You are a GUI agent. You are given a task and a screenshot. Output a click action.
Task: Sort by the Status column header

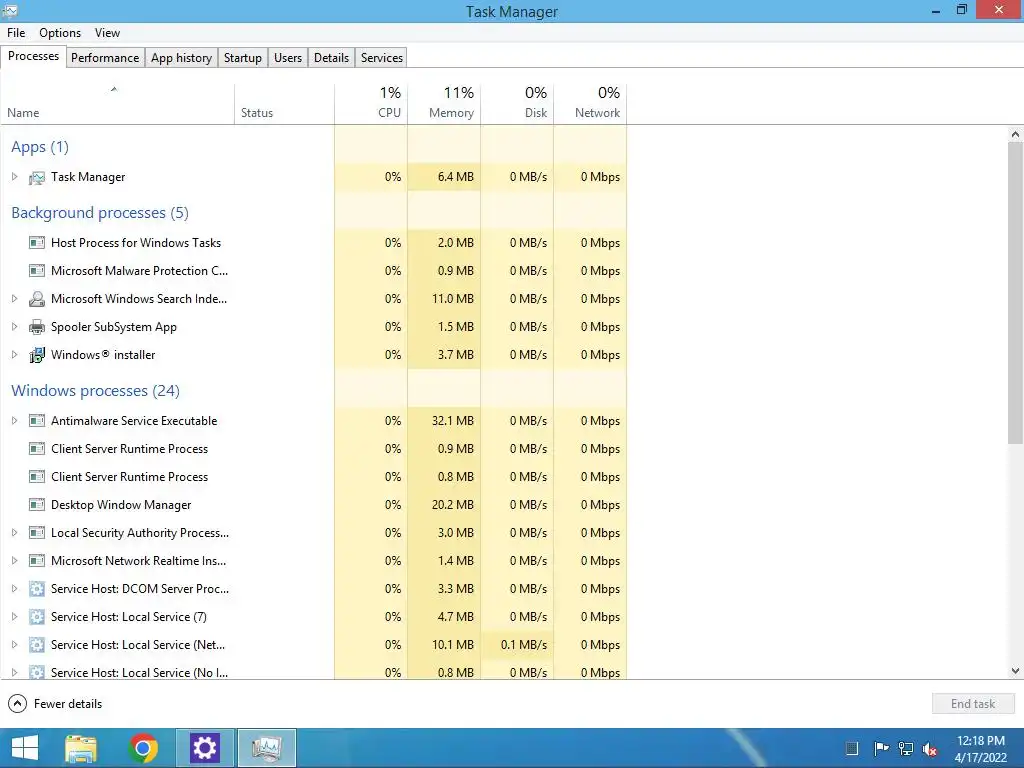pos(284,104)
